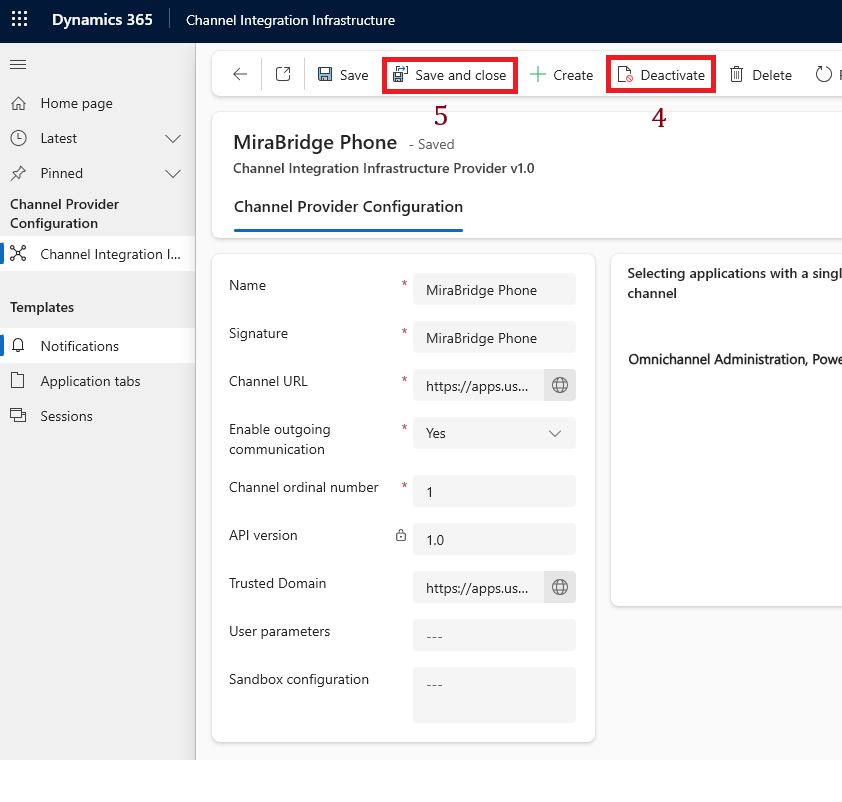Expand the Latest section chevron

(173, 138)
